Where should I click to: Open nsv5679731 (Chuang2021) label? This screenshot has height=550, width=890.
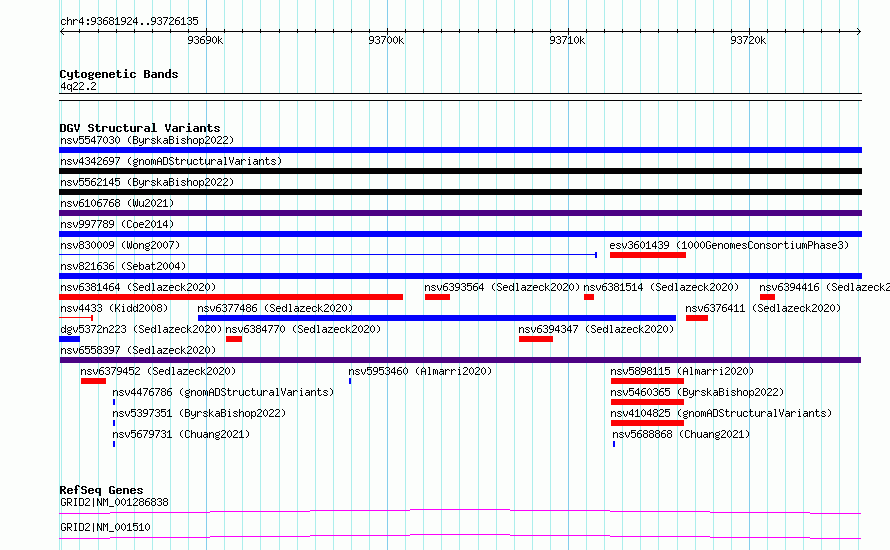[x=181, y=434]
